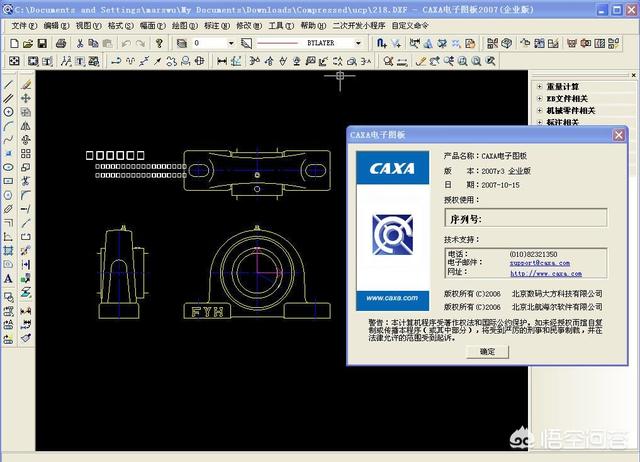Select the Erase tool pencil eraser icon

[26, 84]
